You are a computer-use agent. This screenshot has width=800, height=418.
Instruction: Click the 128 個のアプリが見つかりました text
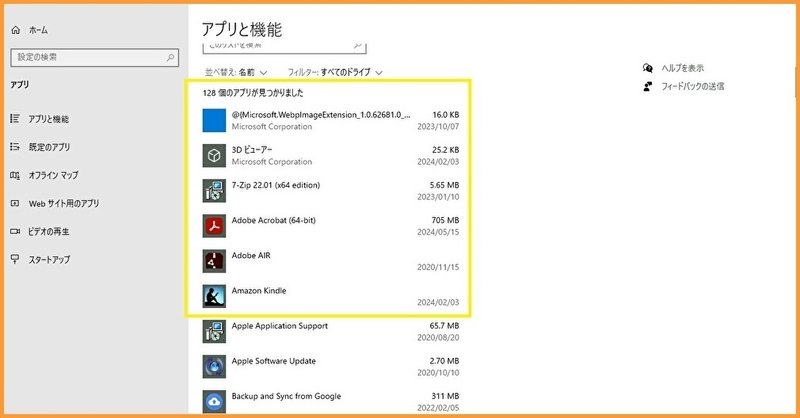[253, 93]
